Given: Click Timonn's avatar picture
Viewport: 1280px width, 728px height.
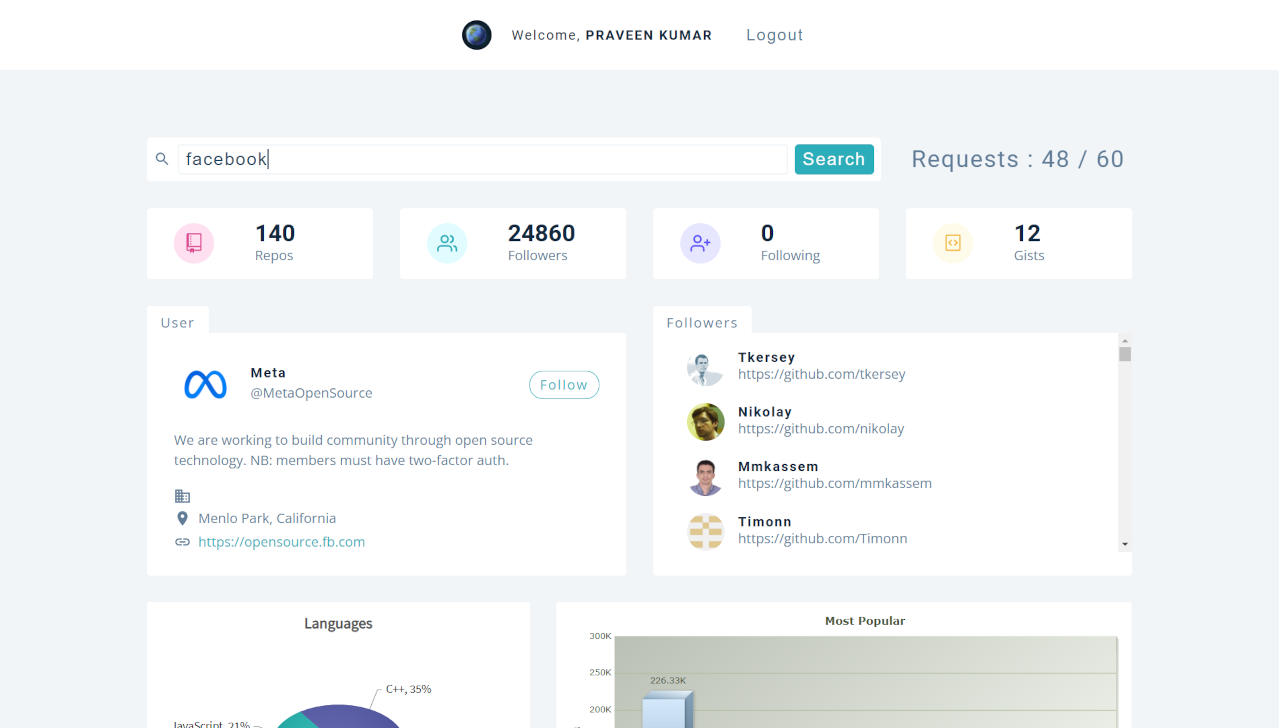Looking at the screenshot, I should point(705,532).
